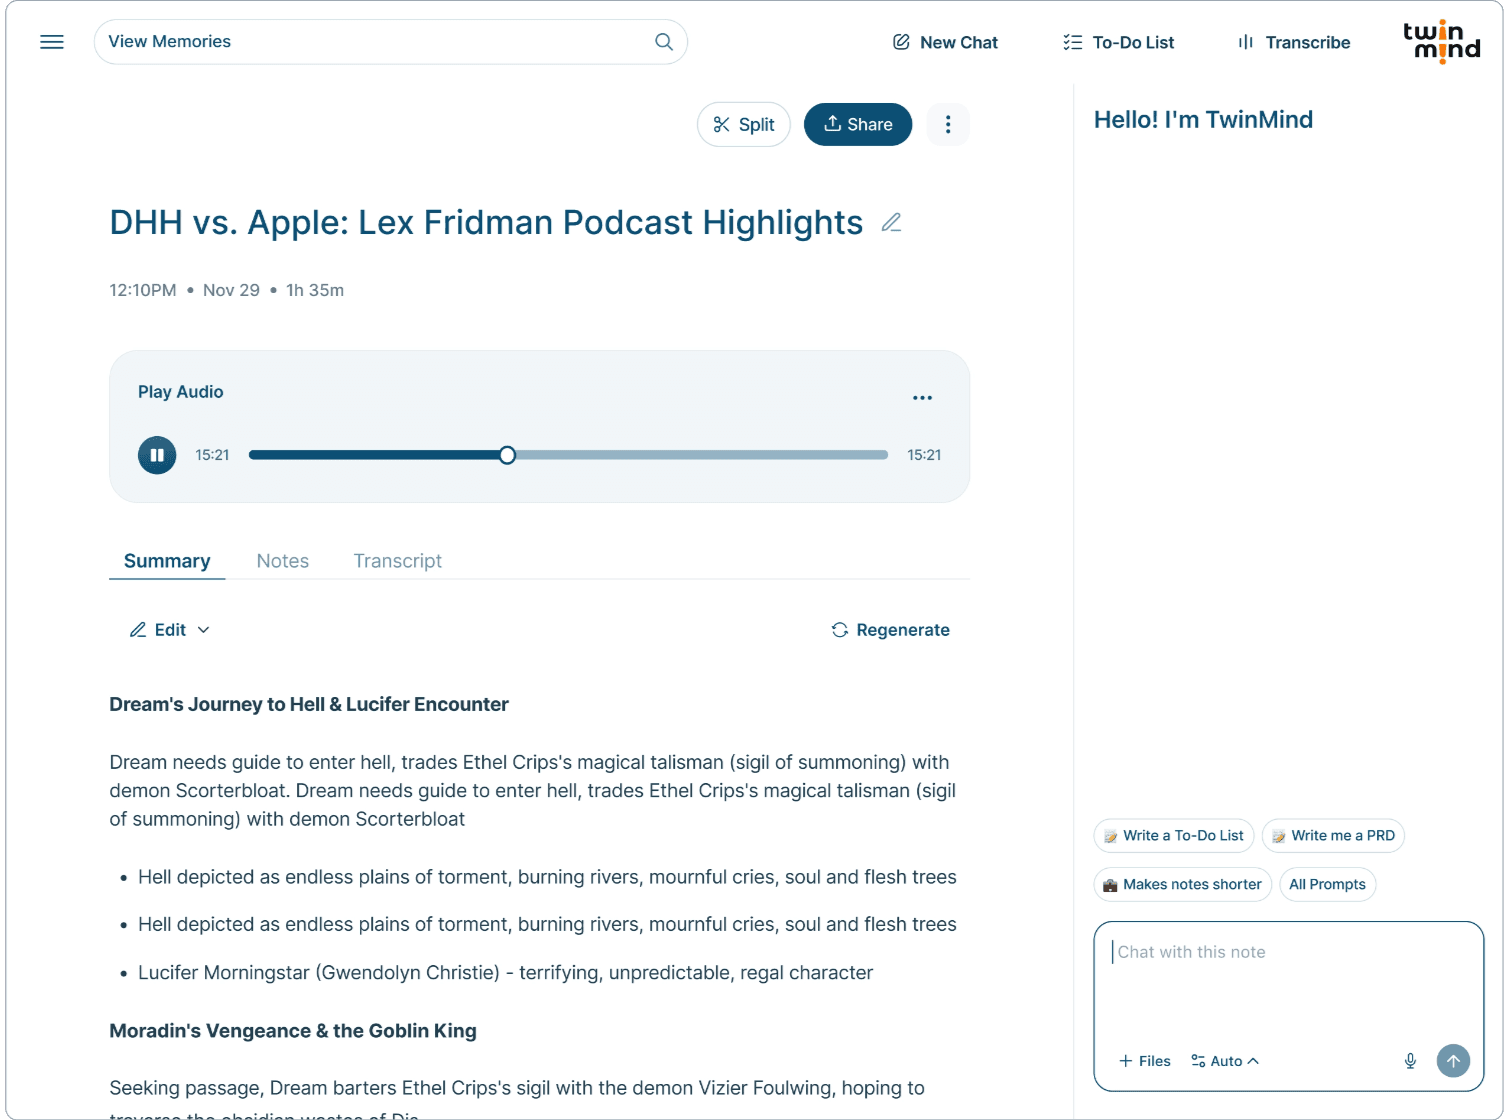Send the chat message arrow button
The image size is (1504, 1120).
(1453, 1061)
